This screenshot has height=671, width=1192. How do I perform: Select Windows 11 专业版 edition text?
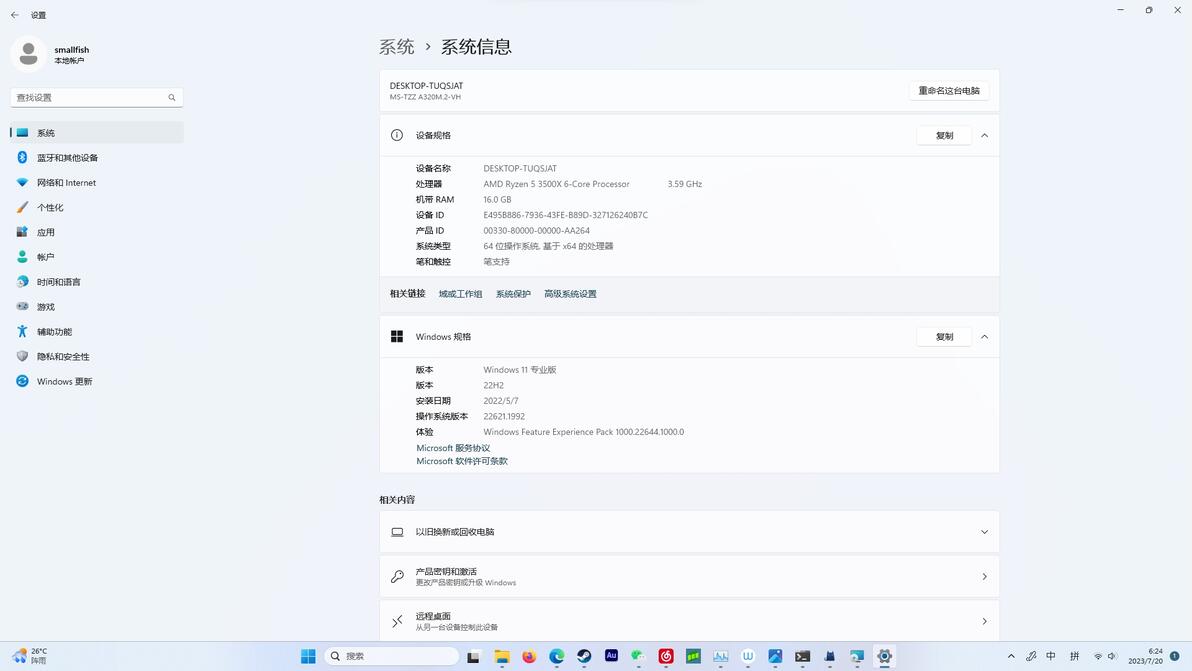coord(520,370)
